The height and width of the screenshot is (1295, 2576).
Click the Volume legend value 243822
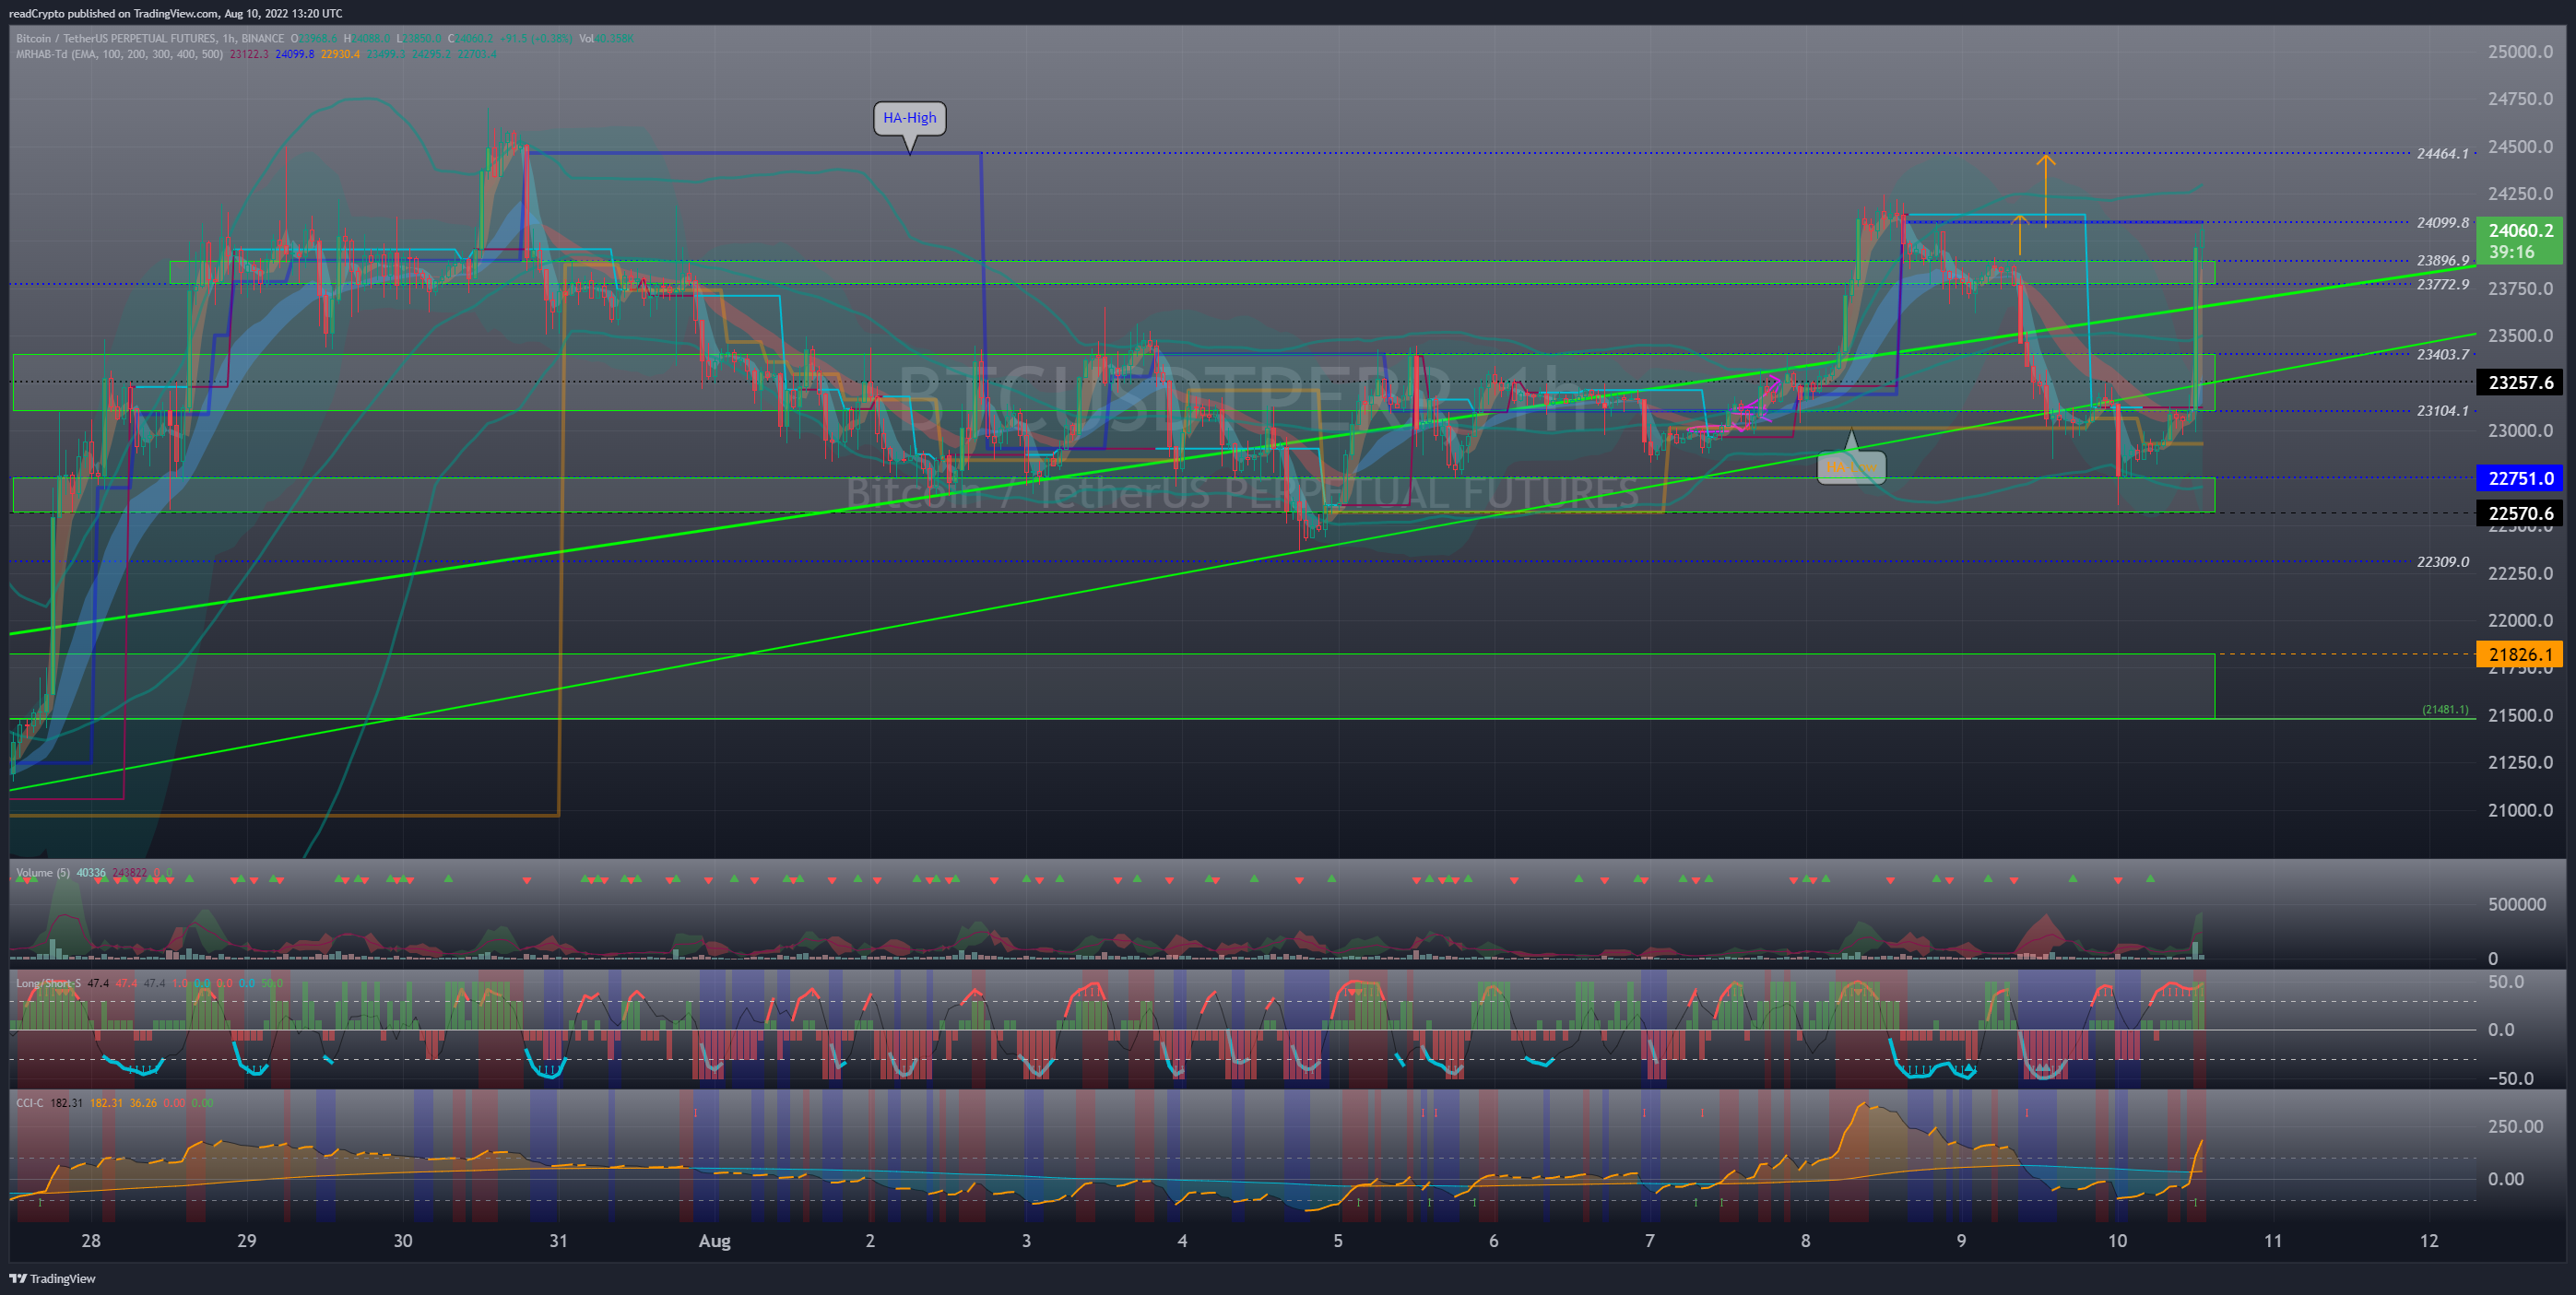(129, 873)
